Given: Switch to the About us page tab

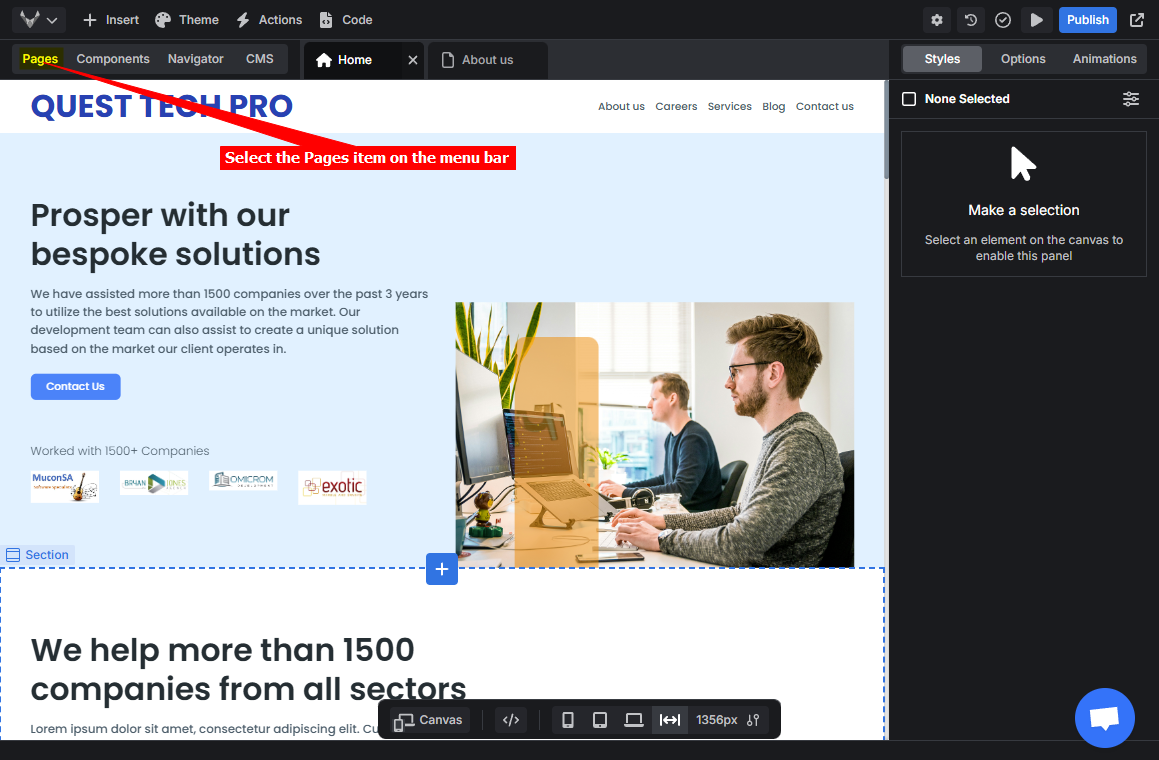Looking at the screenshot, I should coord(488,60).
